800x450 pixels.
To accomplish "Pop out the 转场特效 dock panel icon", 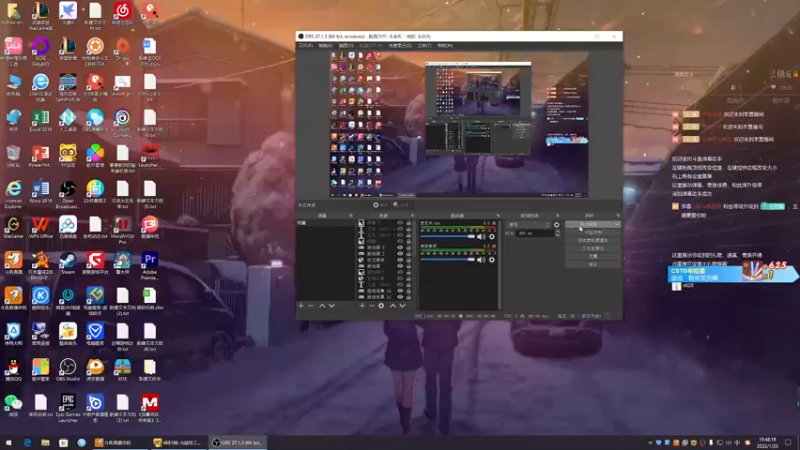I will tap(558, 216).
